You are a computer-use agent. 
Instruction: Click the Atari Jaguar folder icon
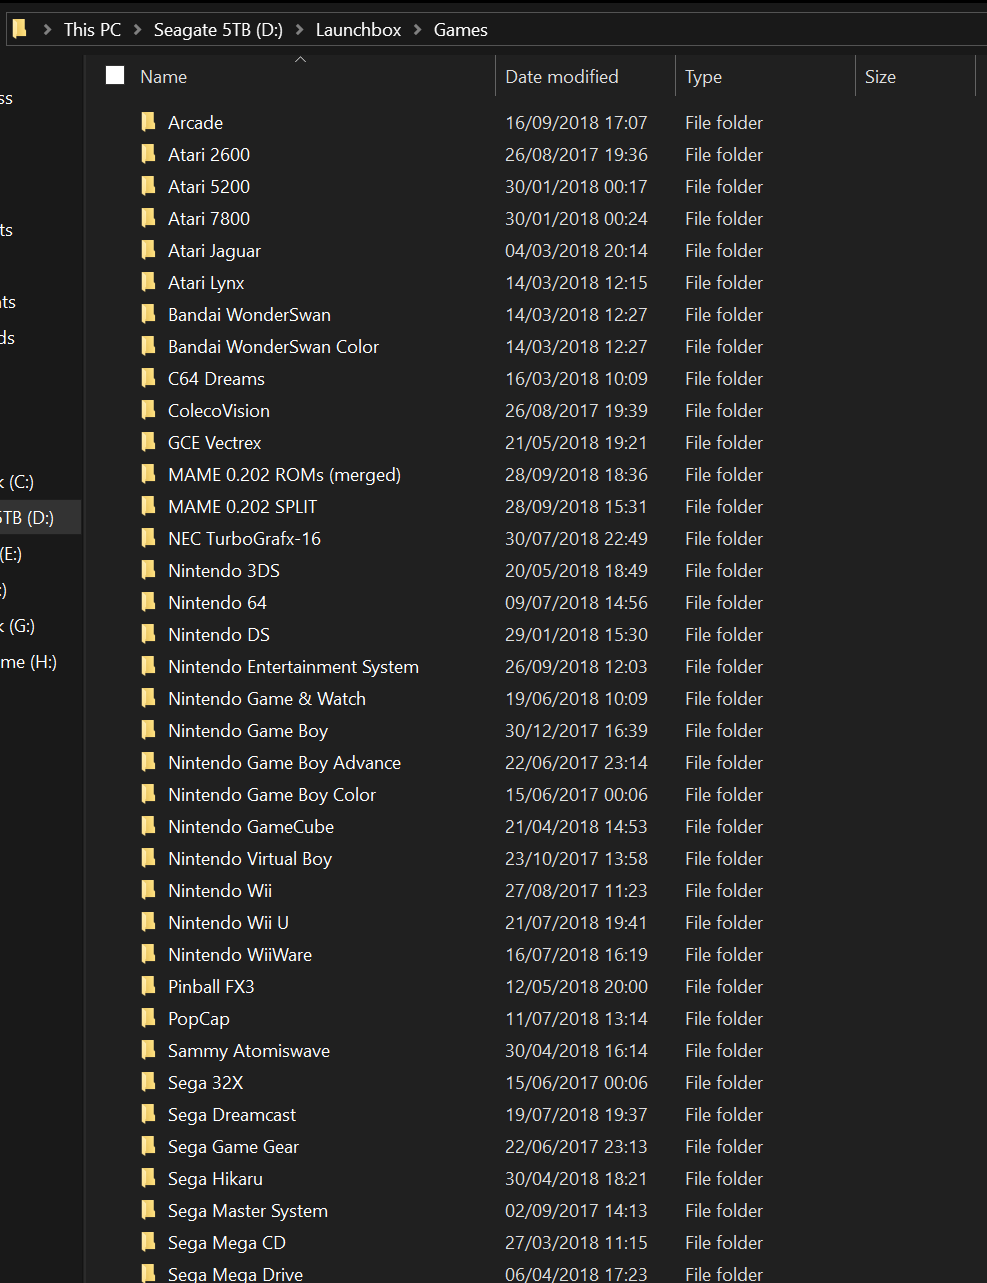pos(148,250)
